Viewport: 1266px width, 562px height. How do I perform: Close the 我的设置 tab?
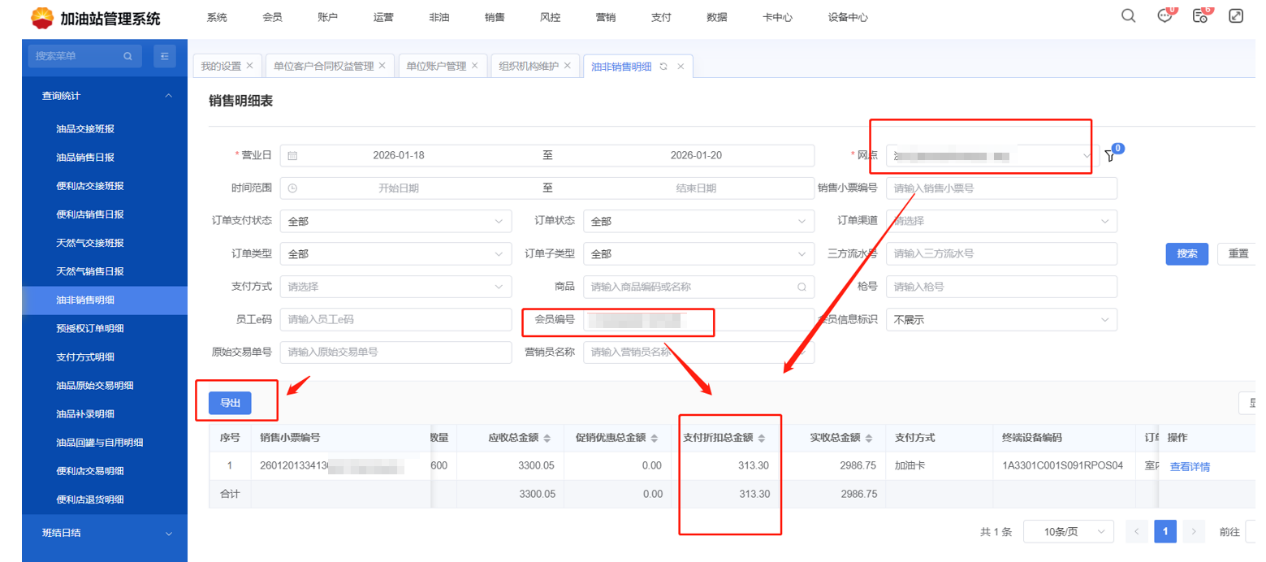[x=249, y=66]
